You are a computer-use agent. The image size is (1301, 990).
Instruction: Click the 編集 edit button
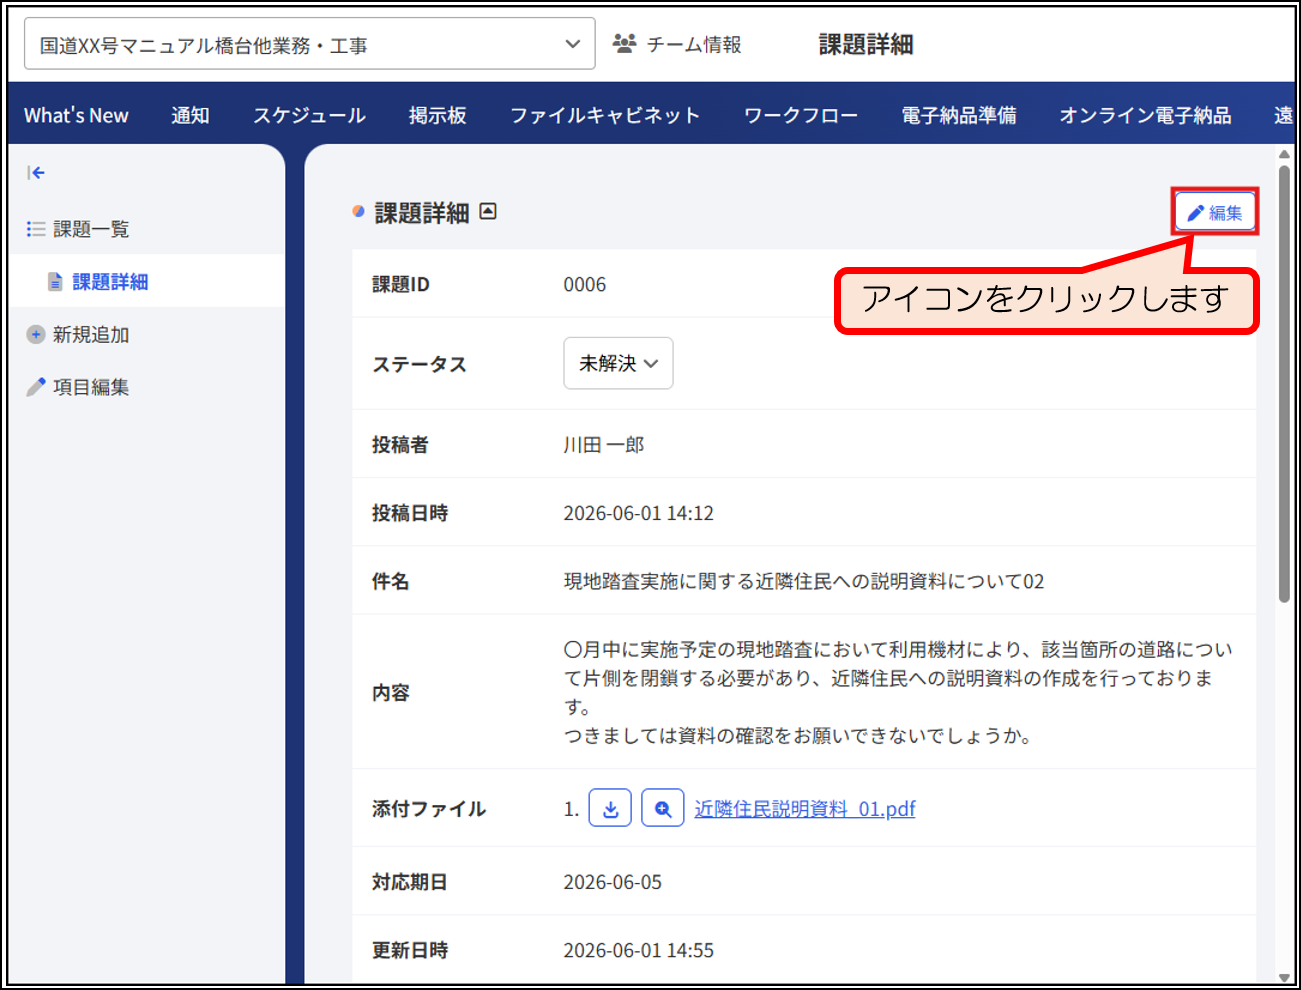1215,212
